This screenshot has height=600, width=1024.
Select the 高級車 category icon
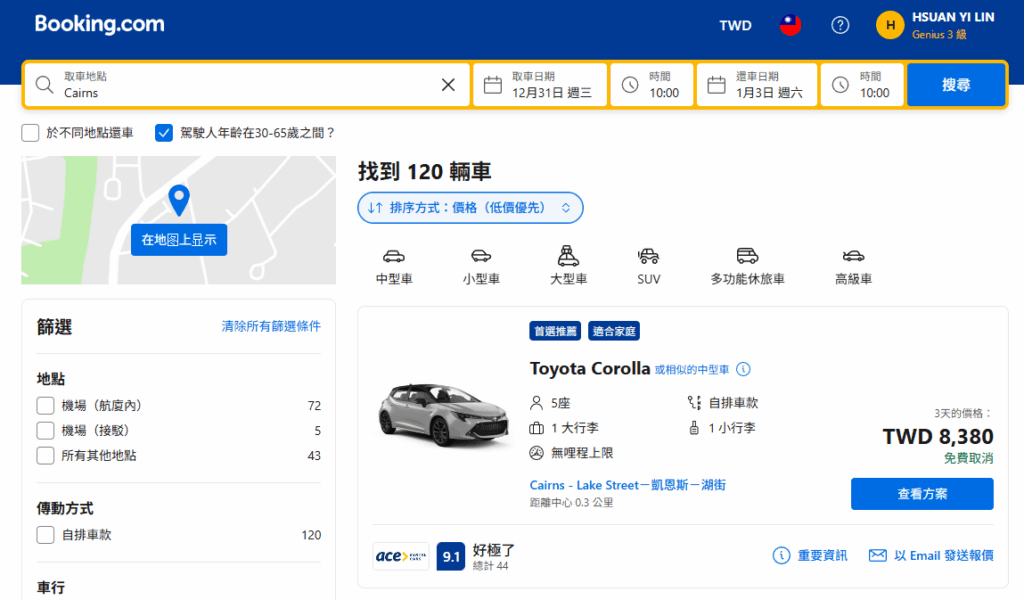(852, 262)
